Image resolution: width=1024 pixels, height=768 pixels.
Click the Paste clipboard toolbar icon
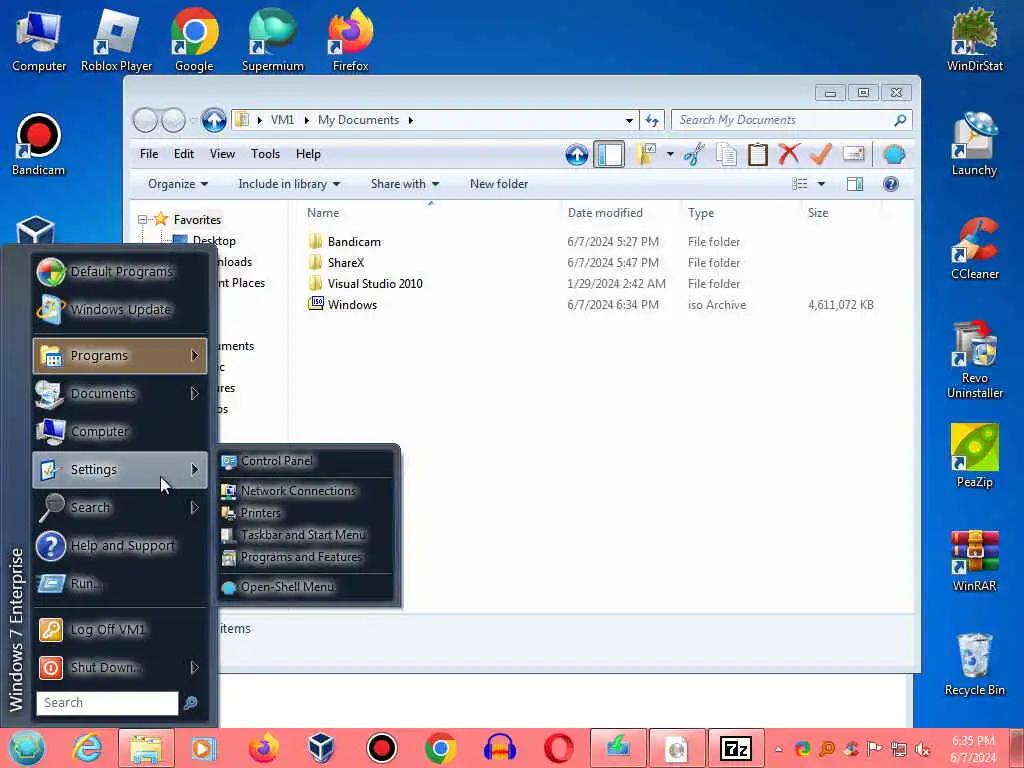pos(758,155)
